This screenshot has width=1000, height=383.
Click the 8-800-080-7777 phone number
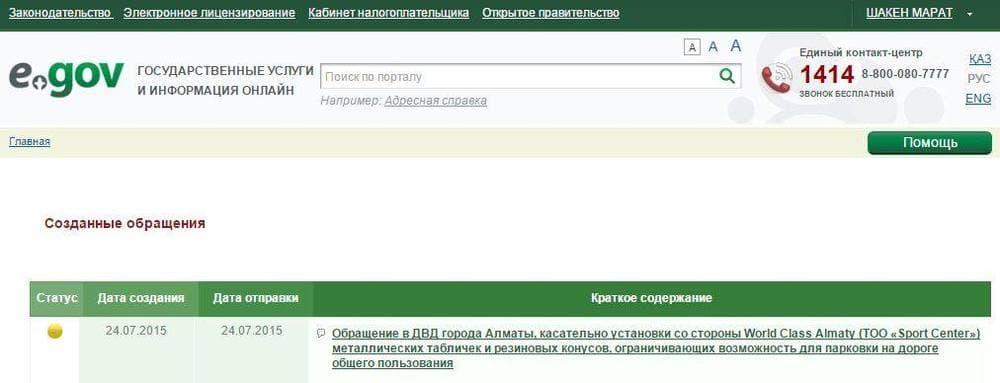click(905, 74)
